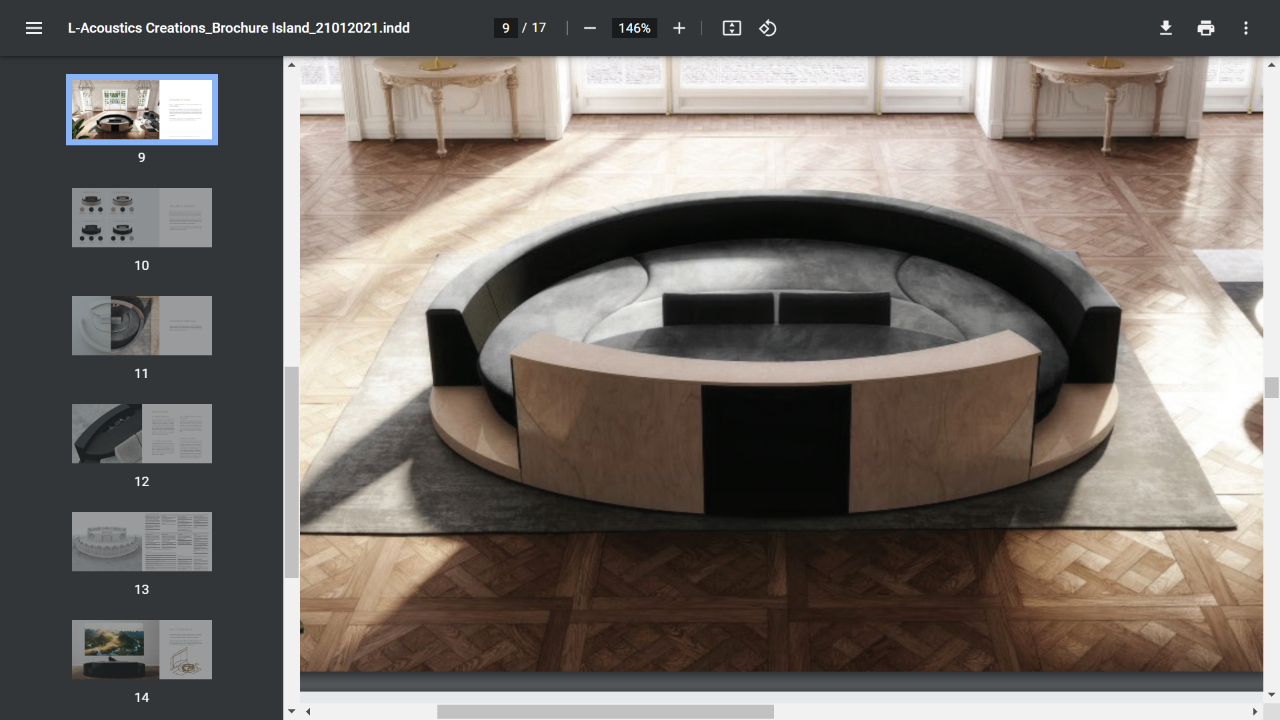Image resolution: width=1280 pixels, height=720 pixels.
Task: Click the zoom in plus icon
Action: click(x=679, y=28)
